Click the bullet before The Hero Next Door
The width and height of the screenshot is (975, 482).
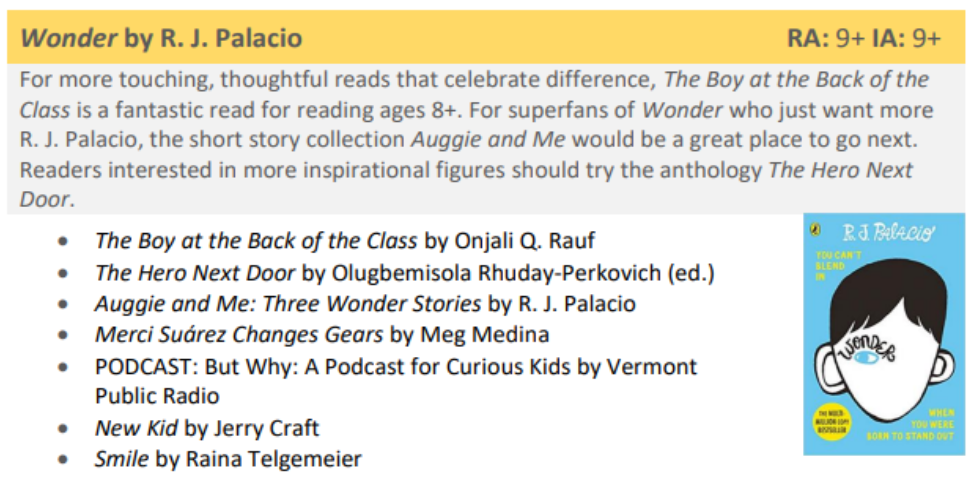pyautogui.click(x=65, y=273)
